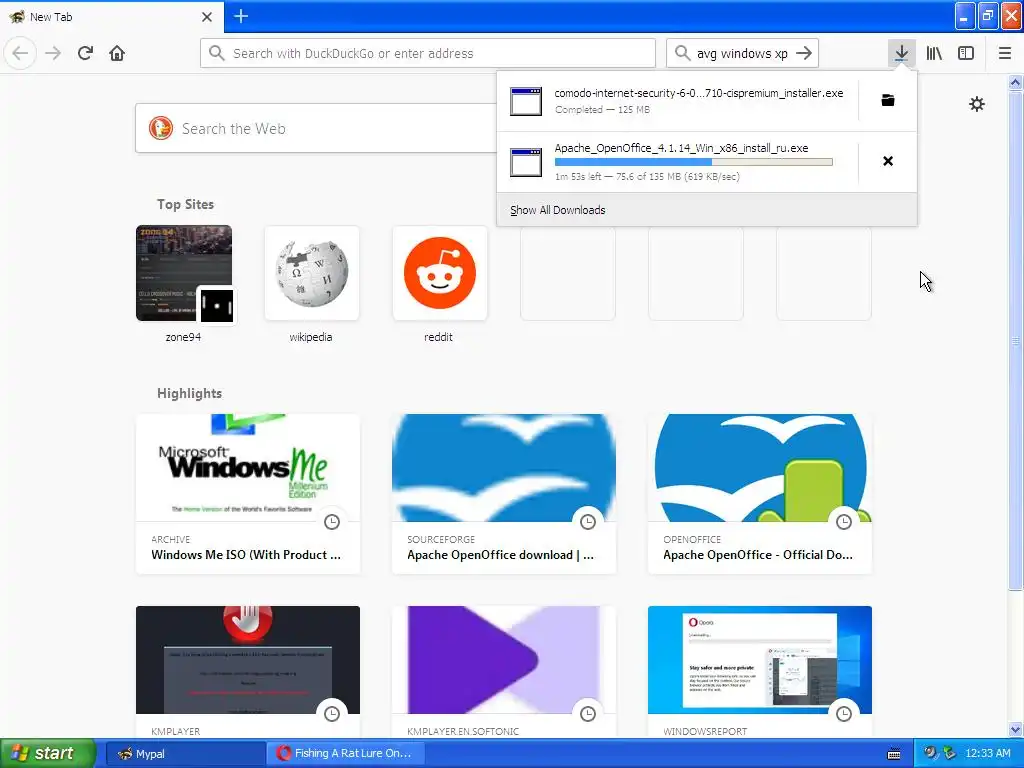Image resolution: width=1024 pixels, height=768 pixels.
Task: Select the New Tab tab
Action: [x=111, y=17]
